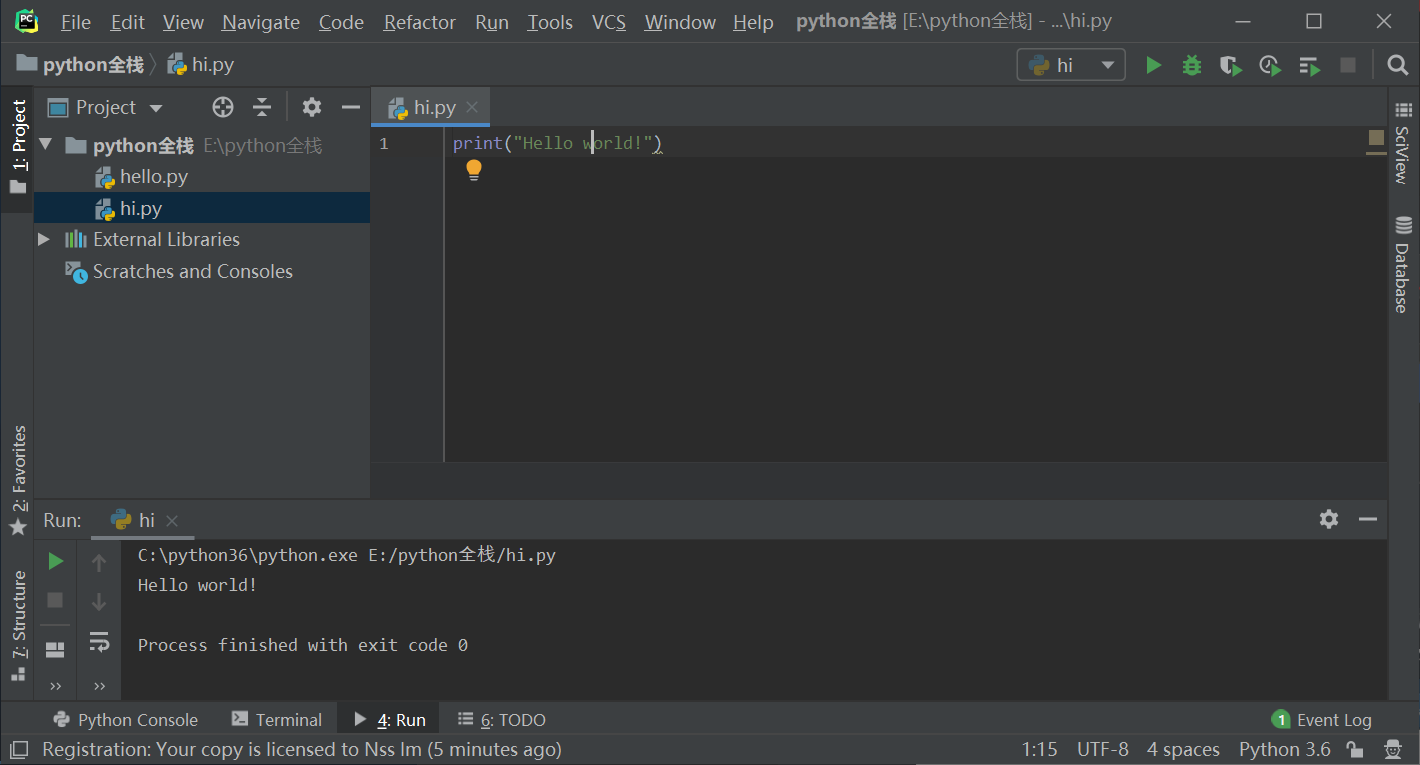Run the hi configuration with green play button
Screen dimensions: 1420x765
point(1153,65)
